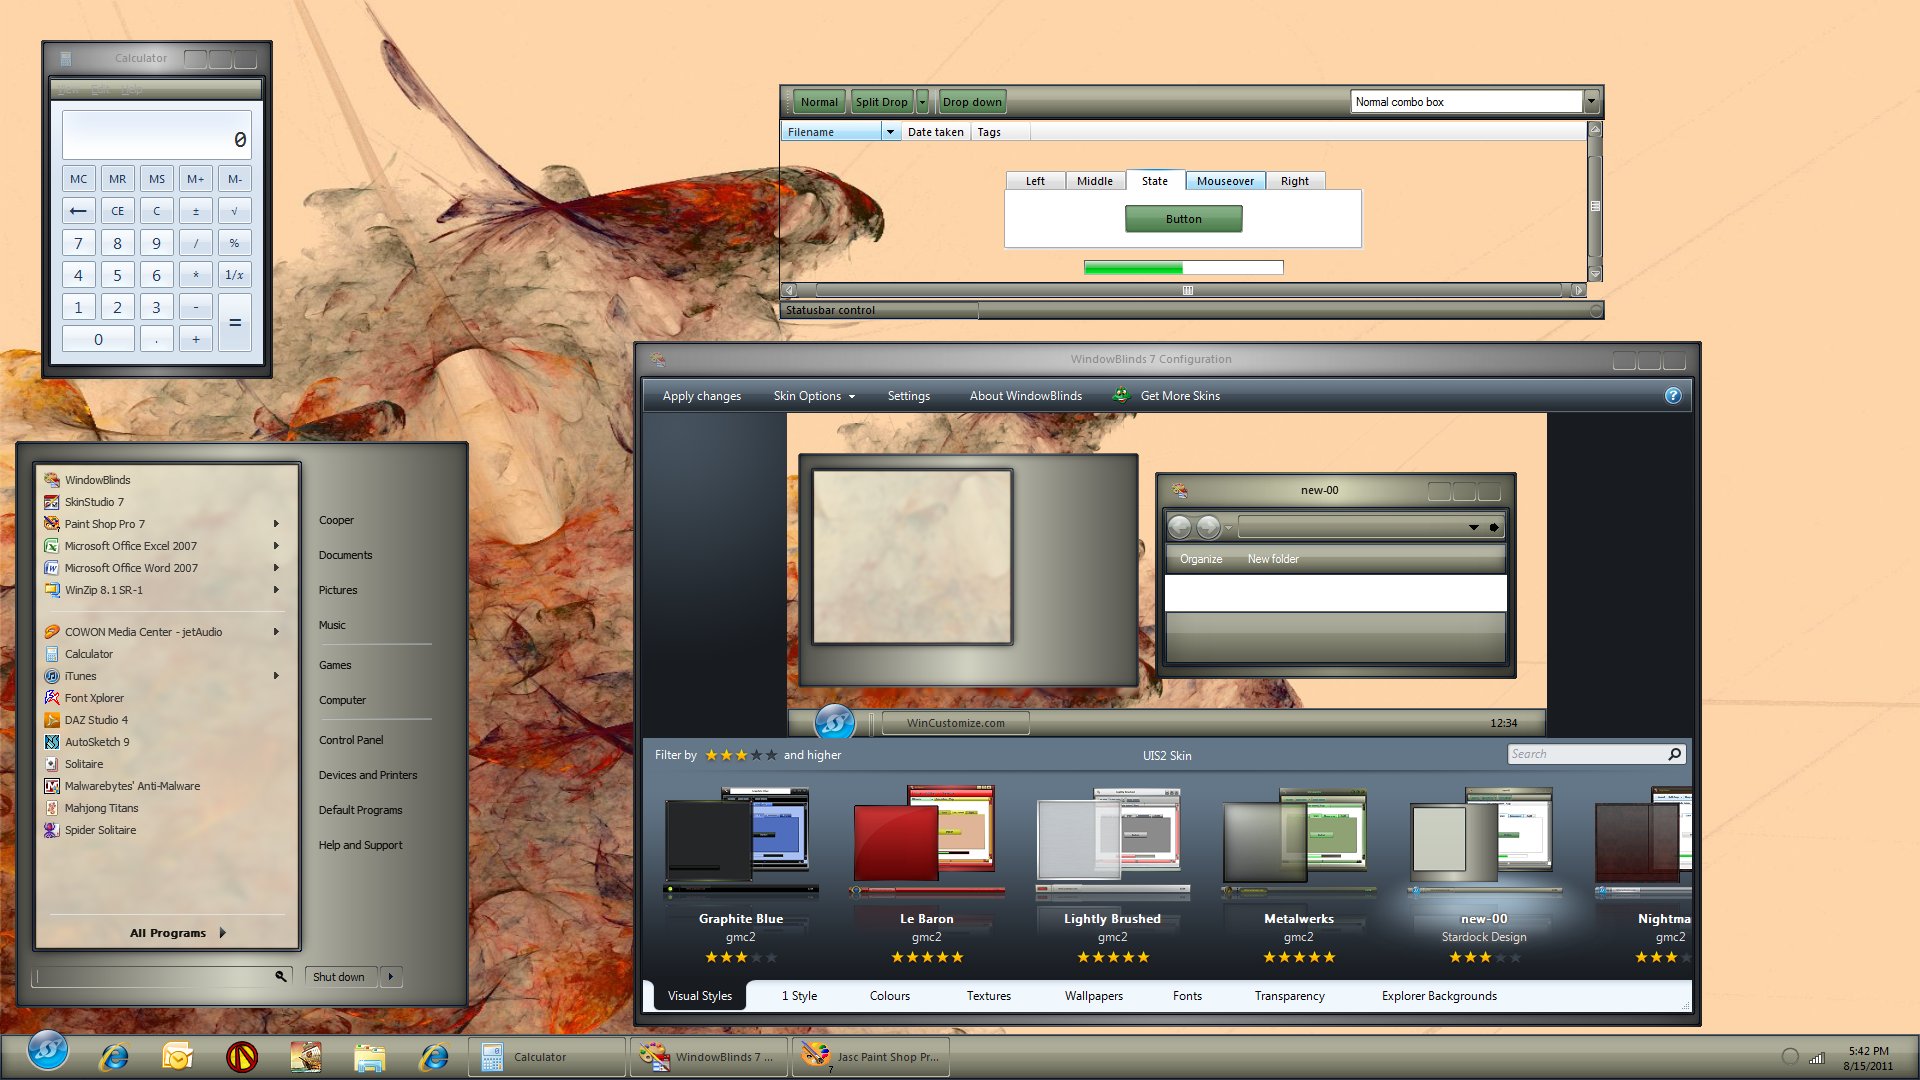Click Shut down button
This screenshot has height=1080, width=1920.
[x=341, y=976]
